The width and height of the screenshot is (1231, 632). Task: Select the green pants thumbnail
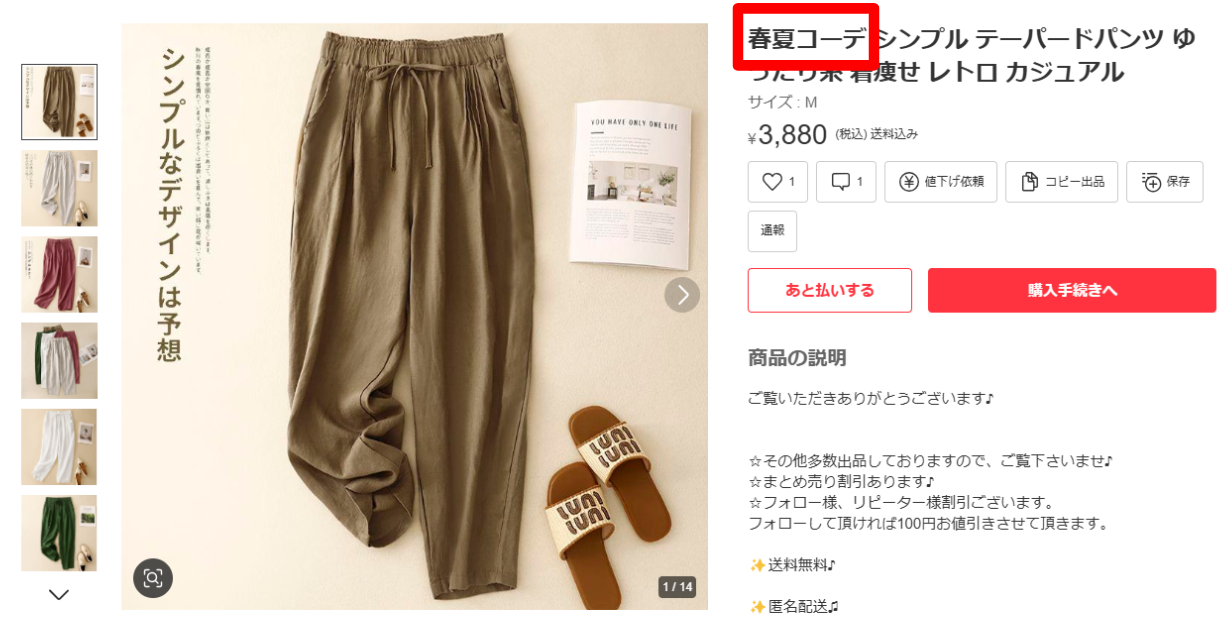point(60,533)
